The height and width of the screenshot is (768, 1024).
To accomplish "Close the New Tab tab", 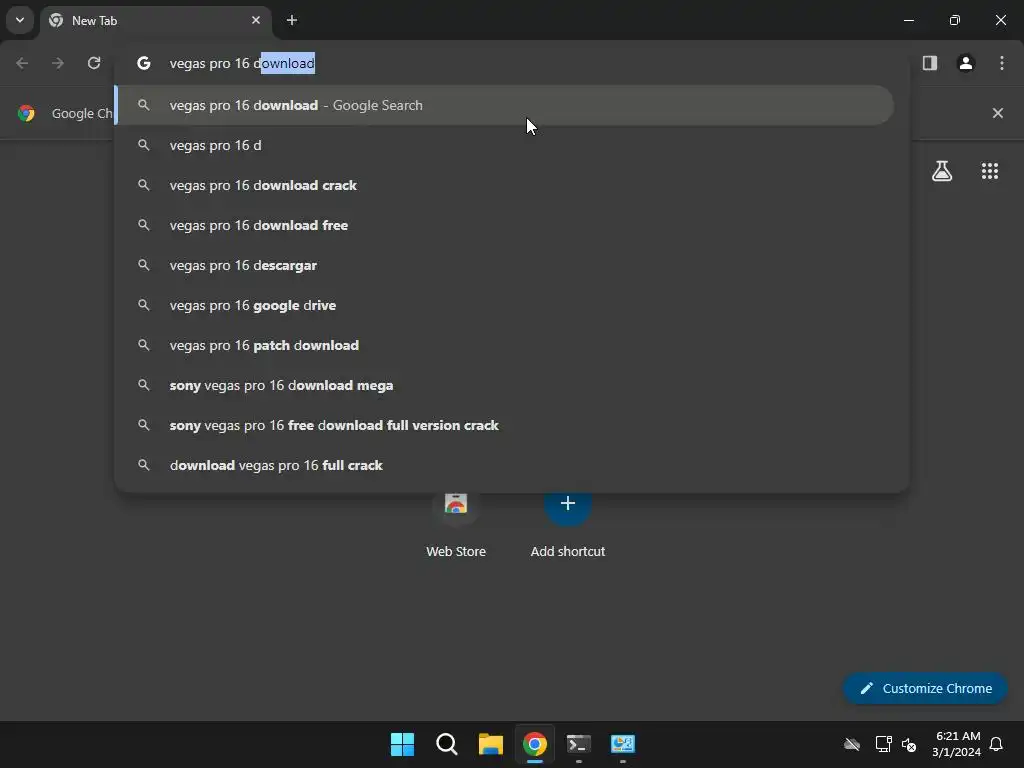I will (x=256, y=20).
